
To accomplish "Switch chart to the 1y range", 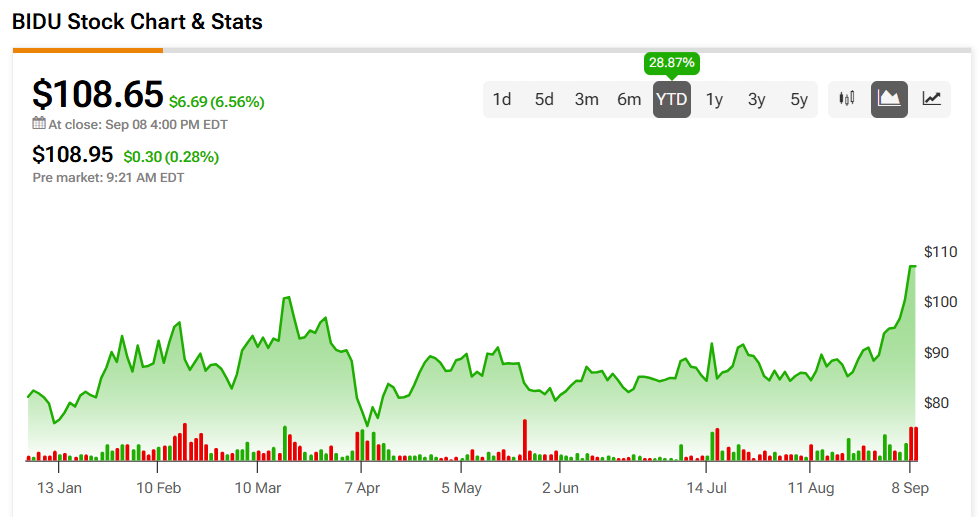I will pyautogui.click(x=714, y=99).
